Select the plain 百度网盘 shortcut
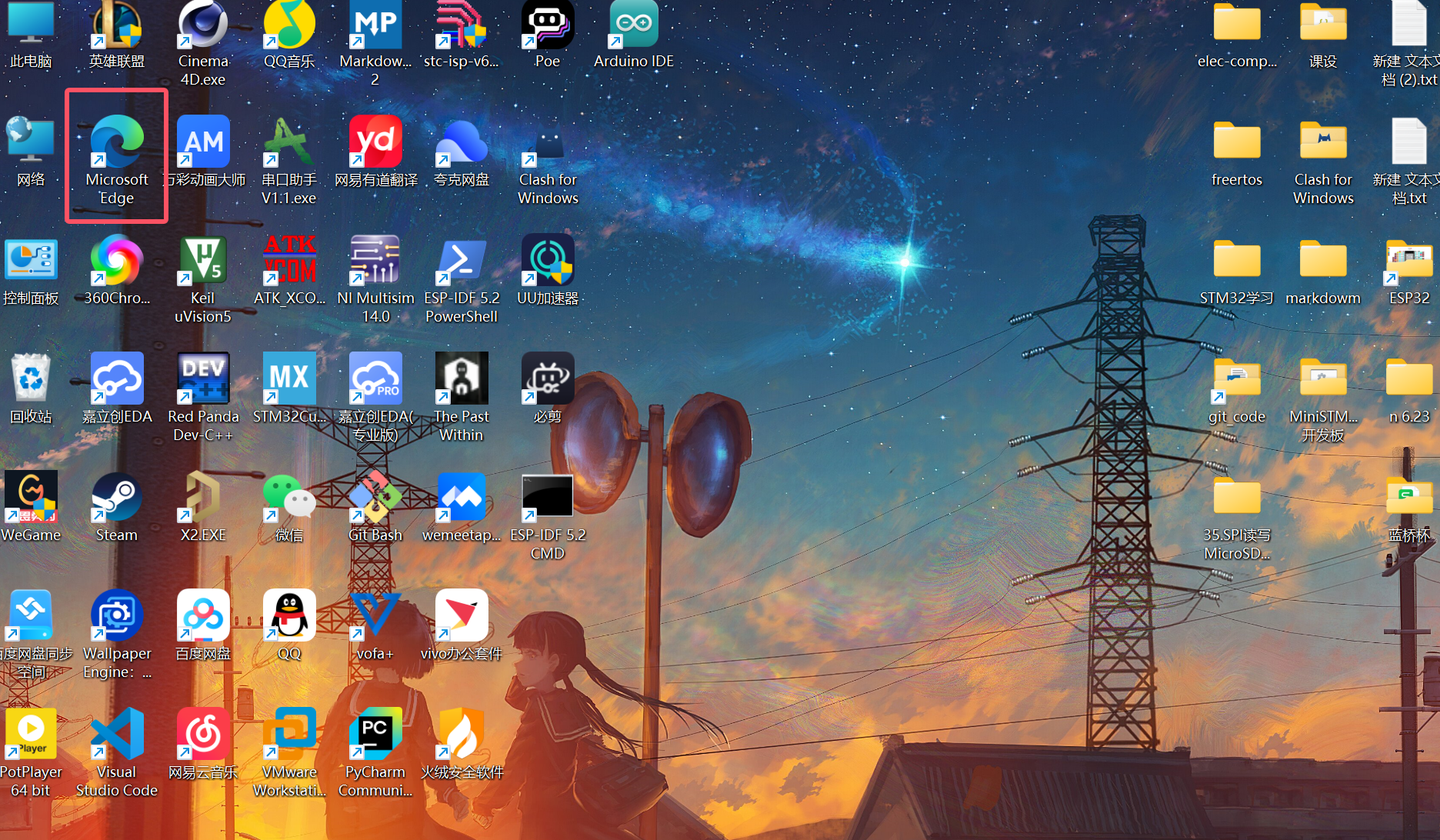 tap(203, 615)
